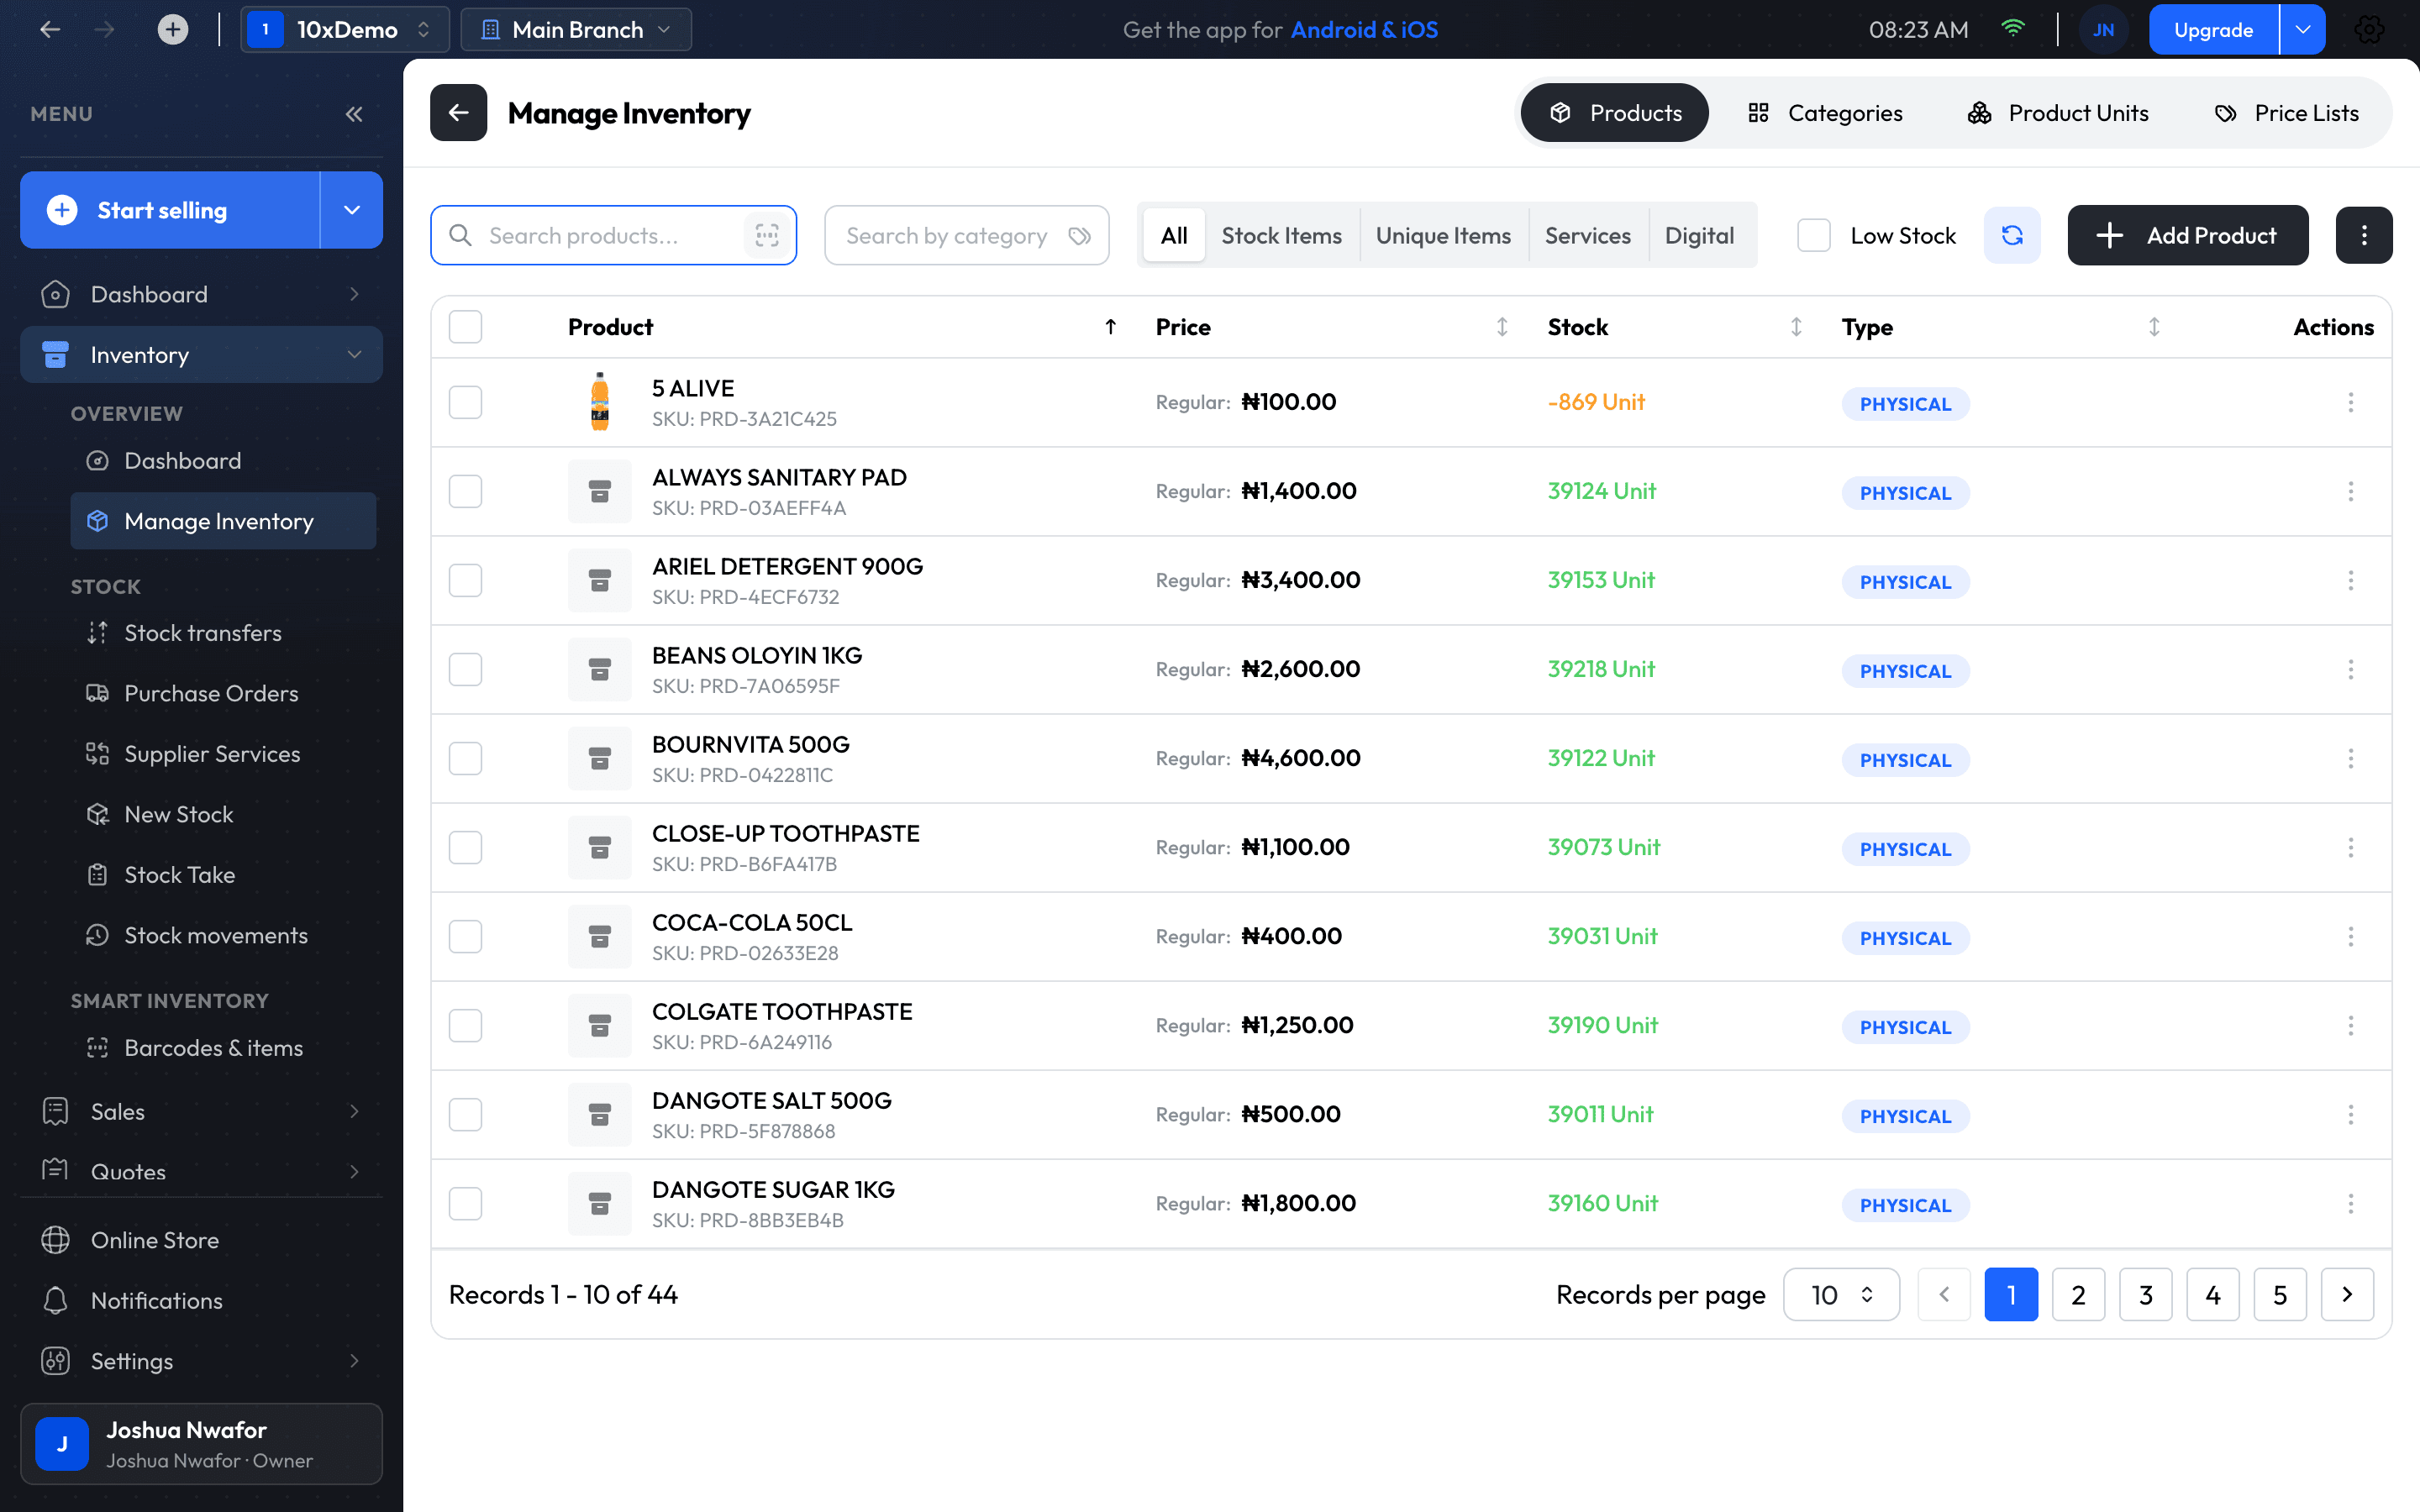This screenshot has width=2420, height=1512.
Task: Check the BEANS OLOYIN 1KG row checkbox
Action: pos(466,669)
